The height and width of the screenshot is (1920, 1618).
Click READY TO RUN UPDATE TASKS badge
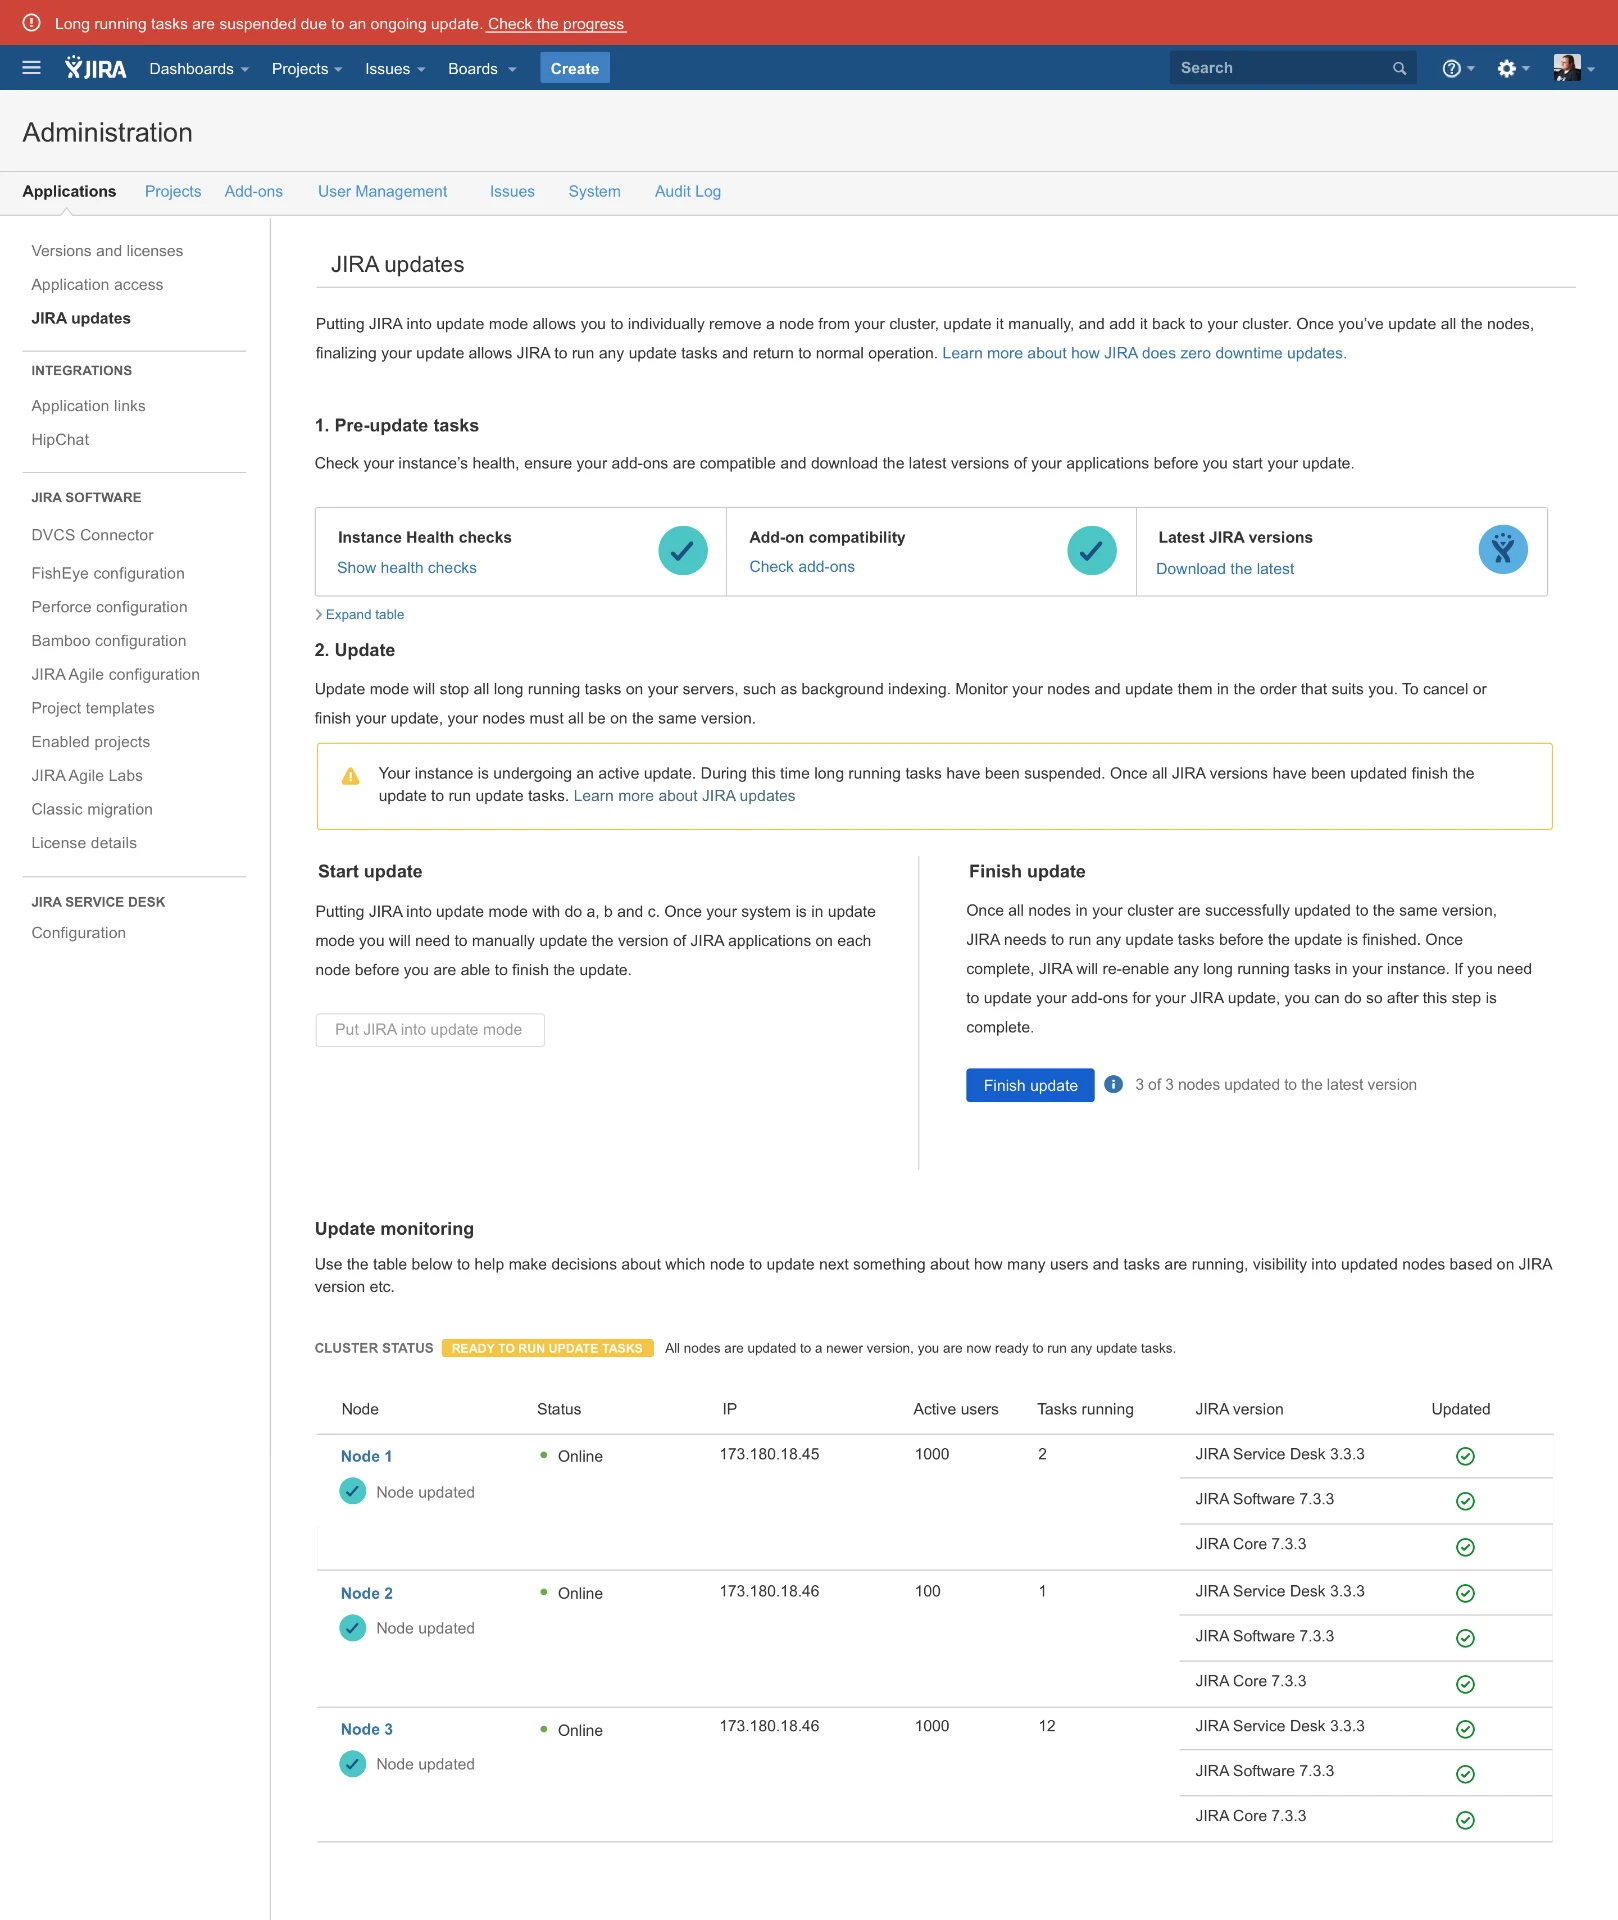547,1348
